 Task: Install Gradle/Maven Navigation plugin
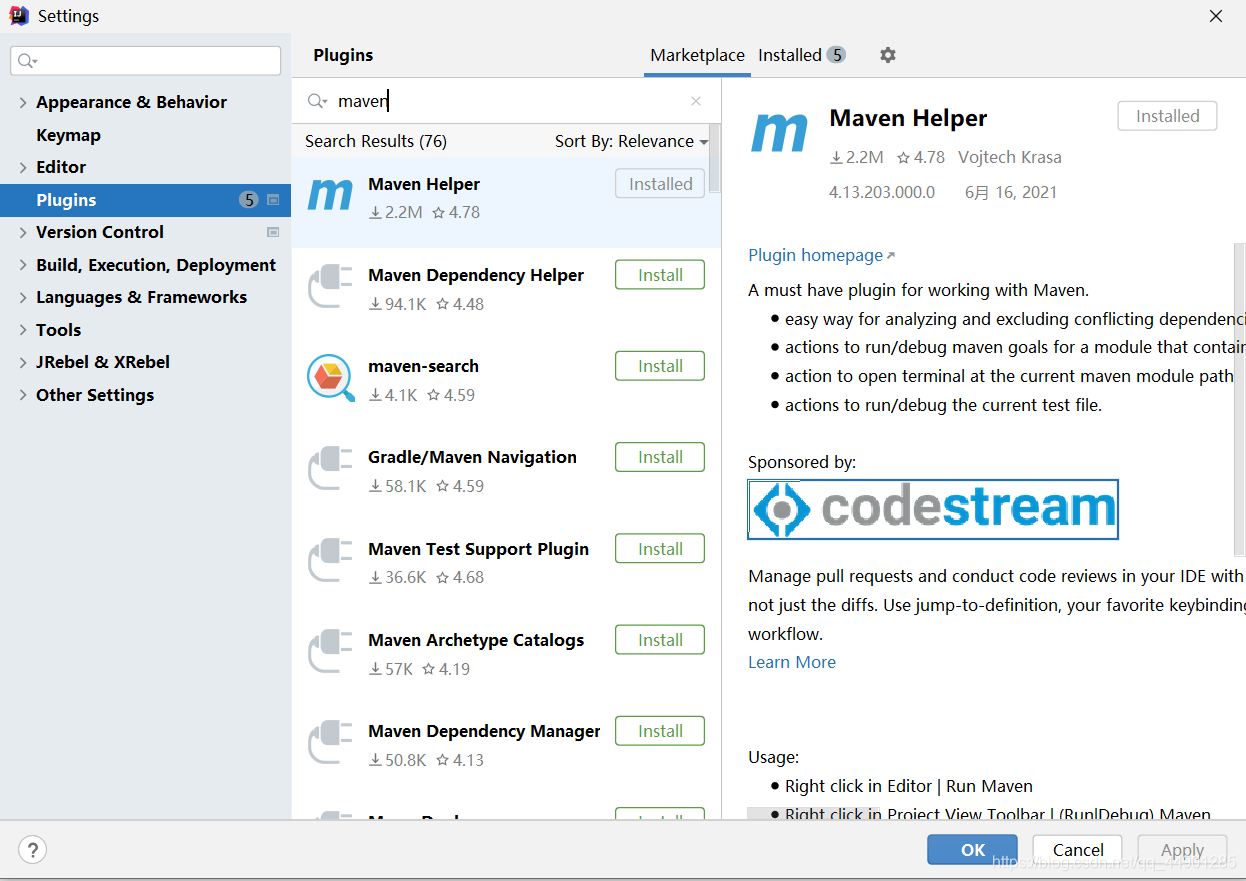click(x=660, y=457)
